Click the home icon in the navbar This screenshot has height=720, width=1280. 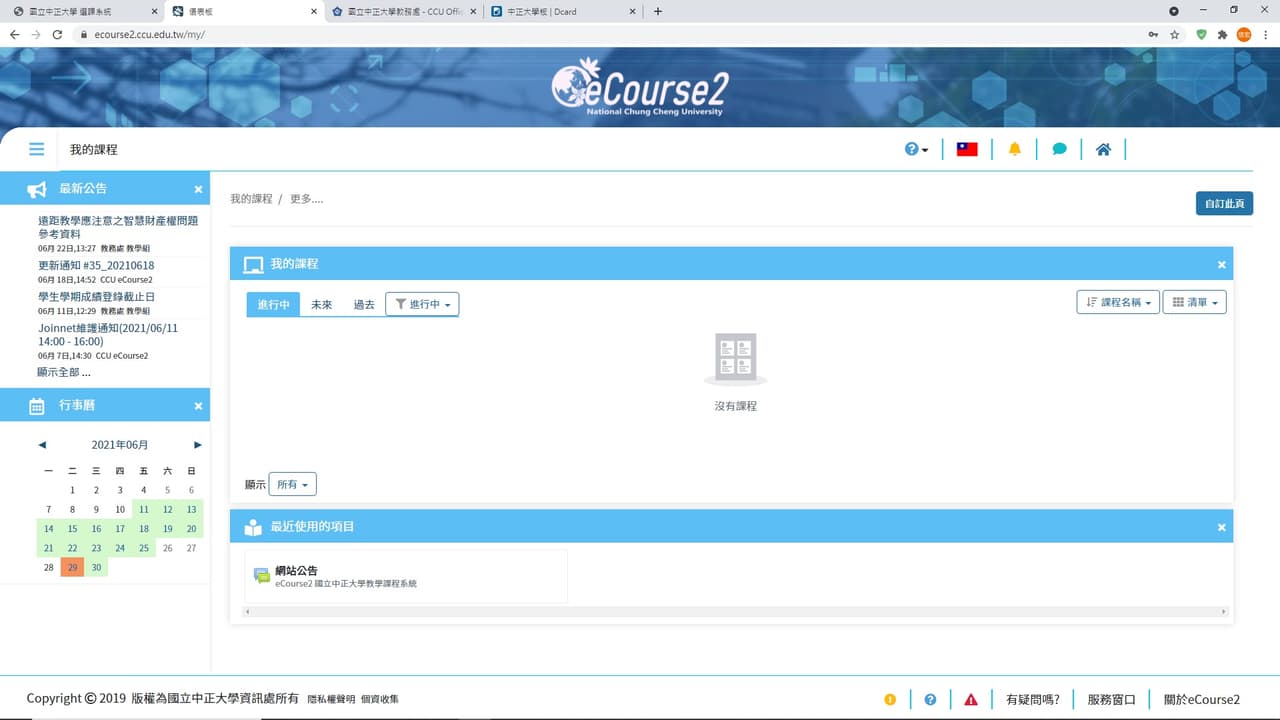click(1103, 148)
